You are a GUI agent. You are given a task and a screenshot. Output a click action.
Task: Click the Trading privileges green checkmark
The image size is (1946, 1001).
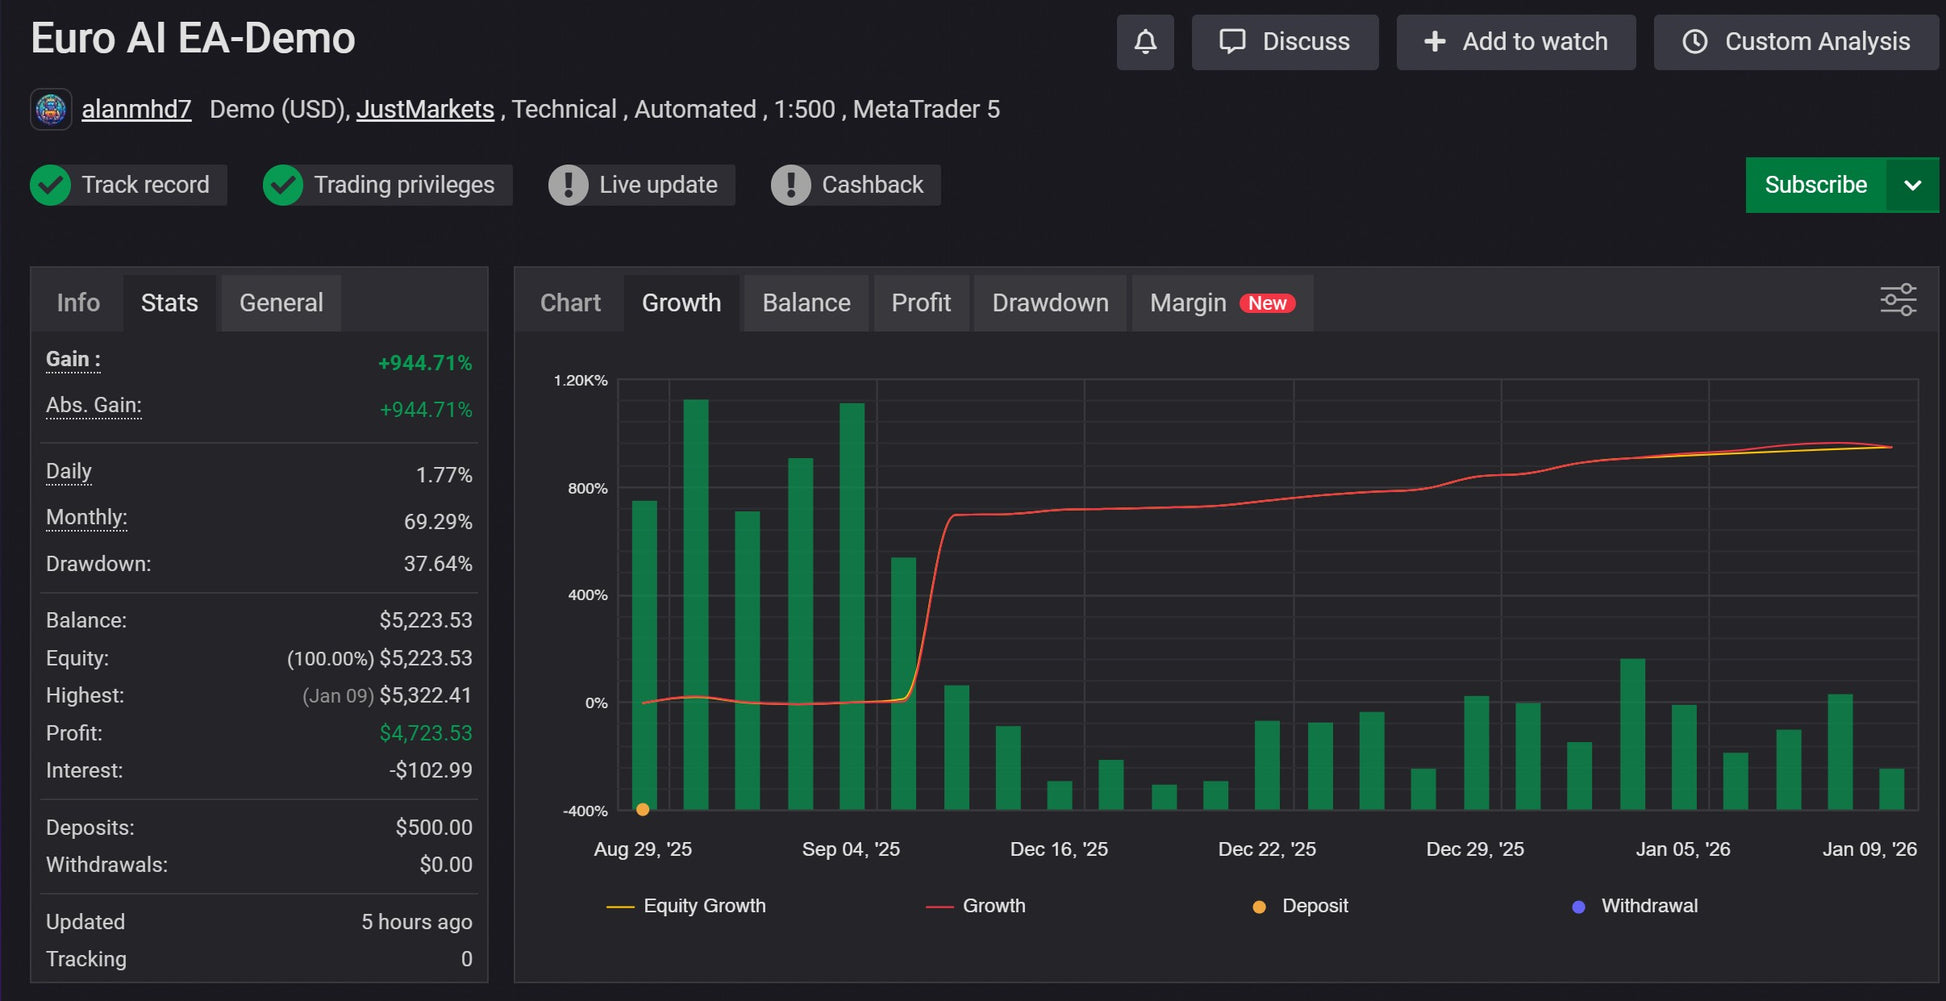tap(283, 185)
